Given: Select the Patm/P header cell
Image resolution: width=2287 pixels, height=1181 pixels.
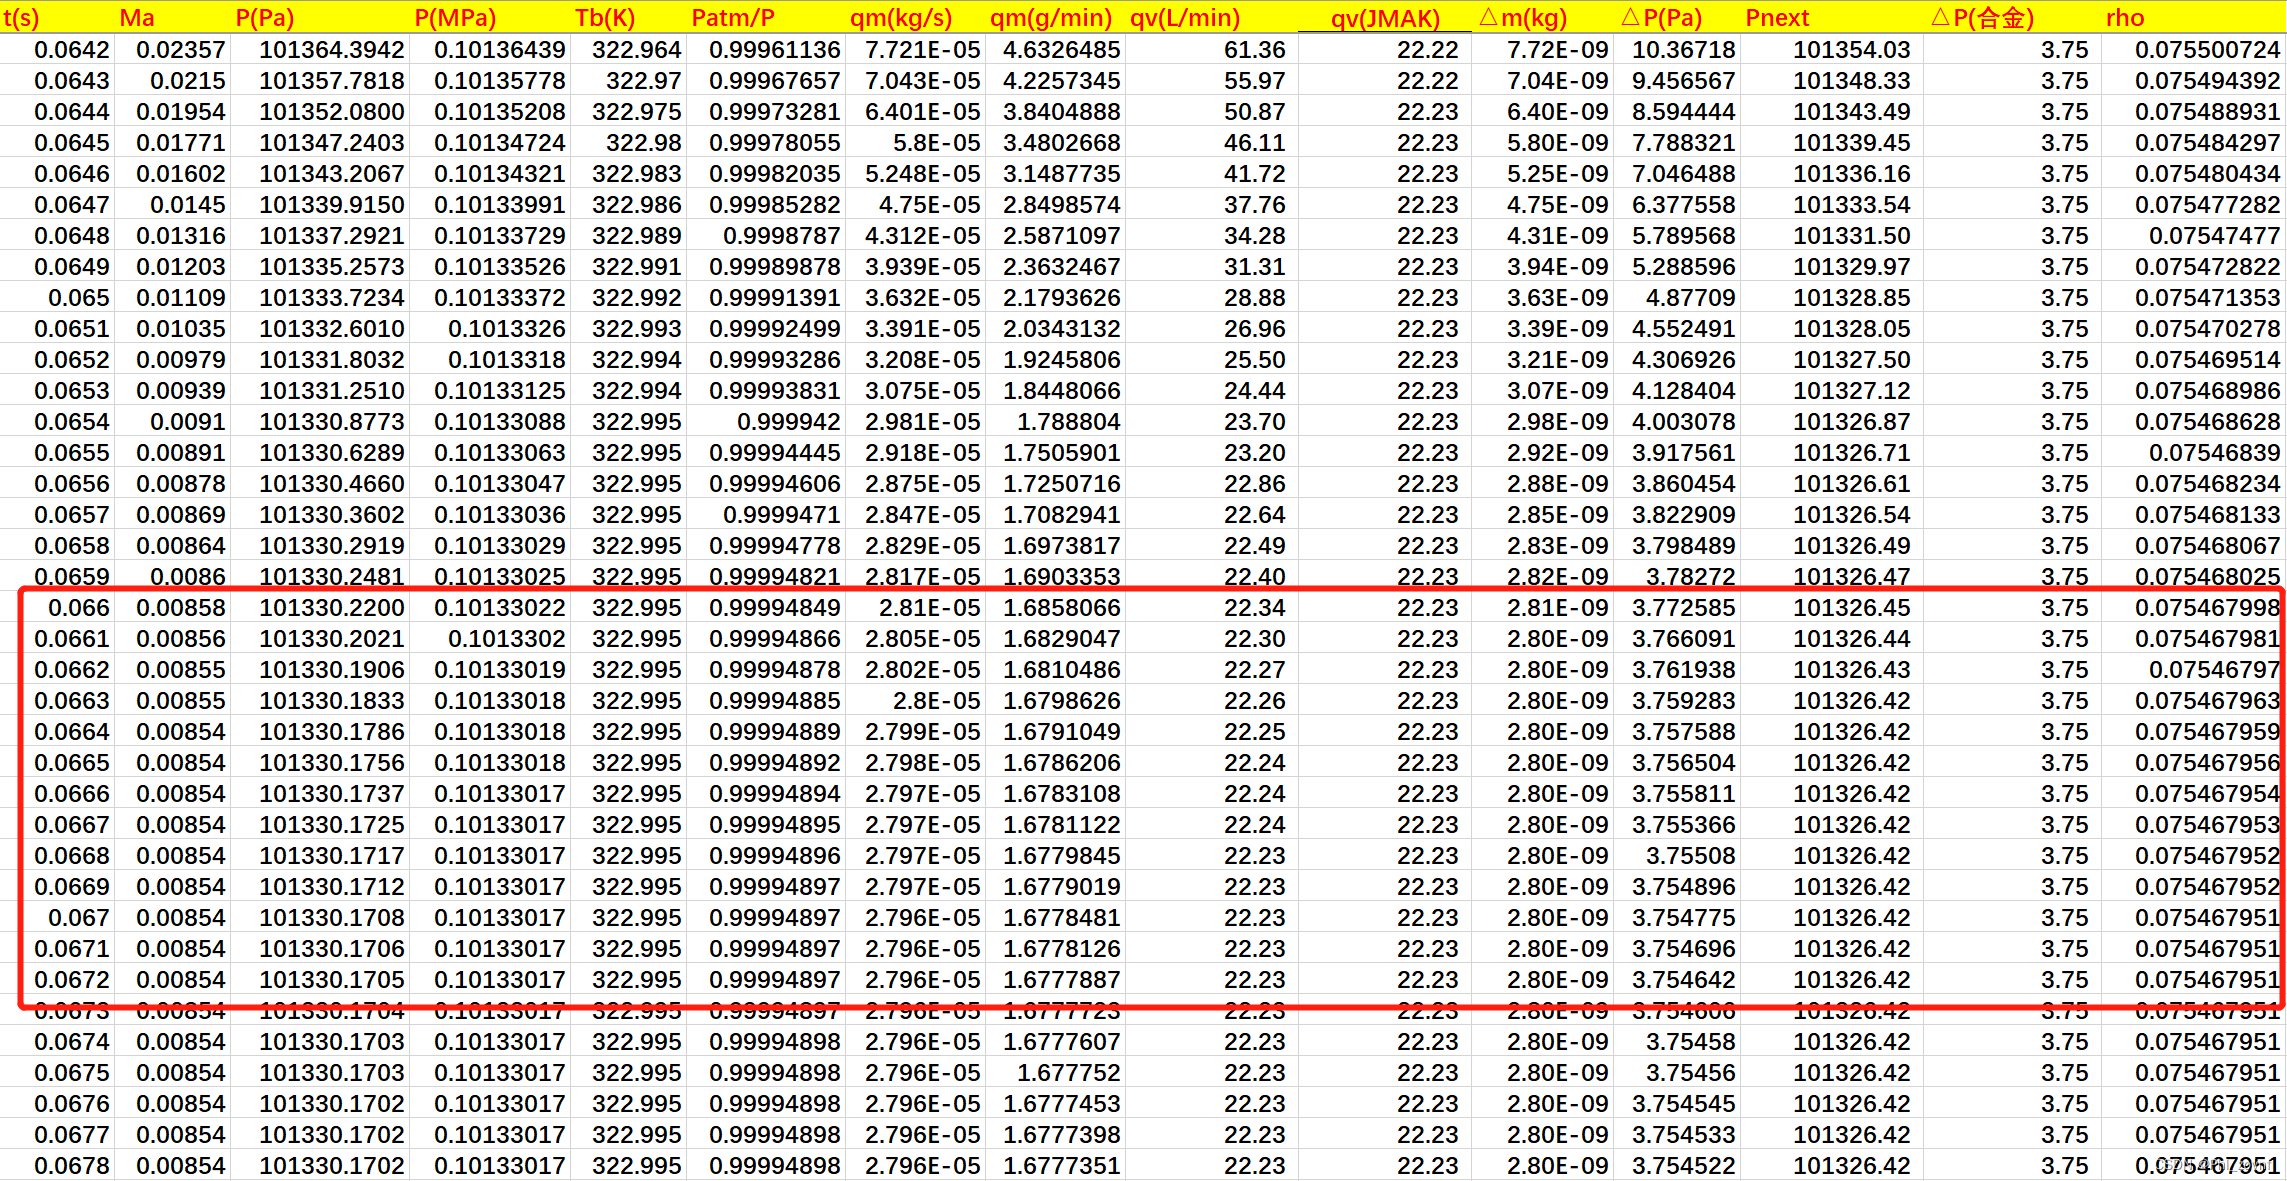Looking at the screenshot, I should [733, 17].
